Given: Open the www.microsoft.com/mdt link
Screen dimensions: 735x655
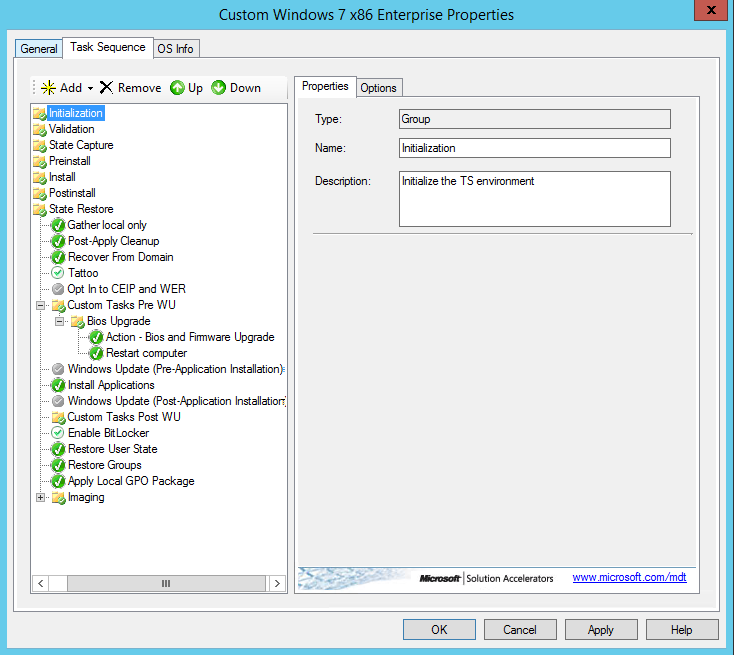Looking at the screenshot, I should click(x=629, y=577).
